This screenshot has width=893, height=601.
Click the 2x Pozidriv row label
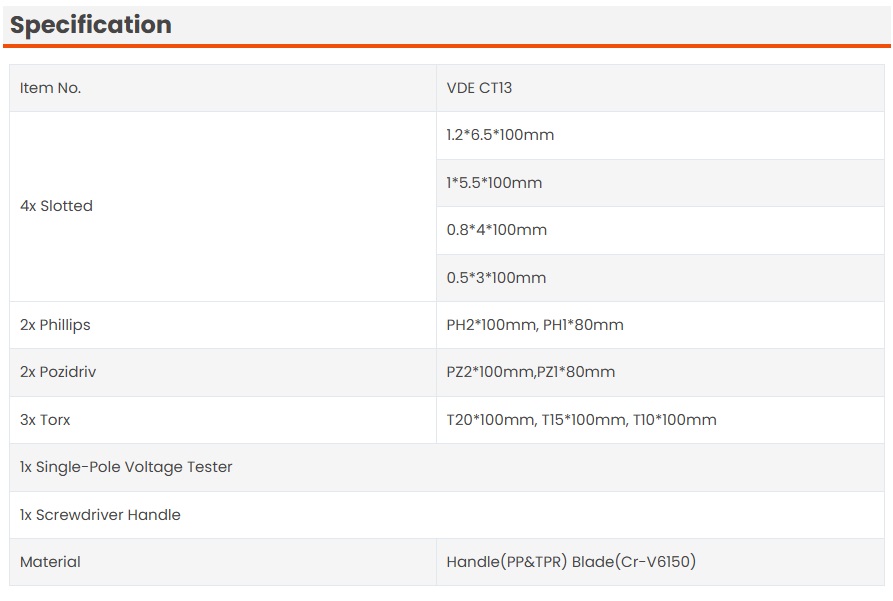pyautogui.click(x=58, y=372)
